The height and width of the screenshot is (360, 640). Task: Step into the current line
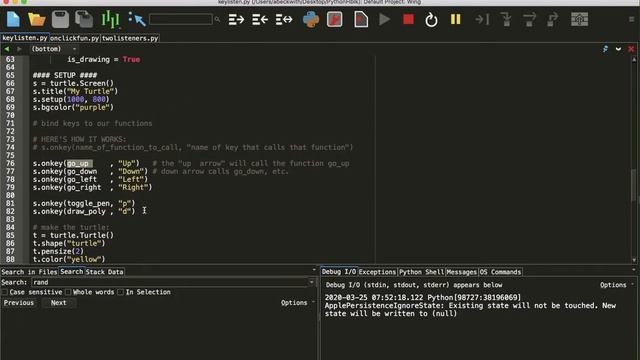tap(506, 19)
